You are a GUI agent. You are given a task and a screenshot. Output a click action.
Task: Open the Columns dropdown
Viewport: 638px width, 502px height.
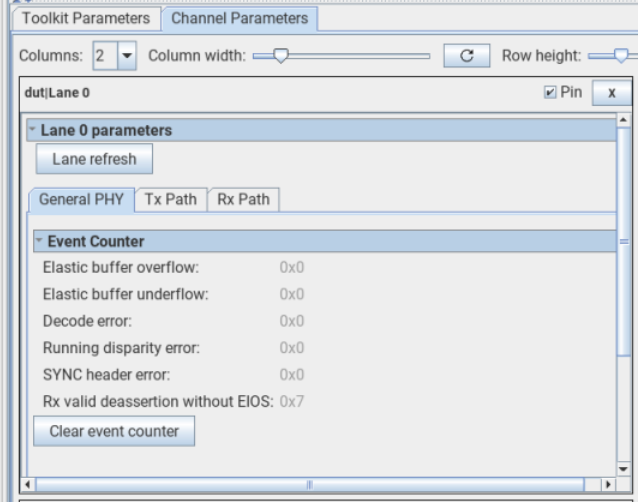pos(127,56)
